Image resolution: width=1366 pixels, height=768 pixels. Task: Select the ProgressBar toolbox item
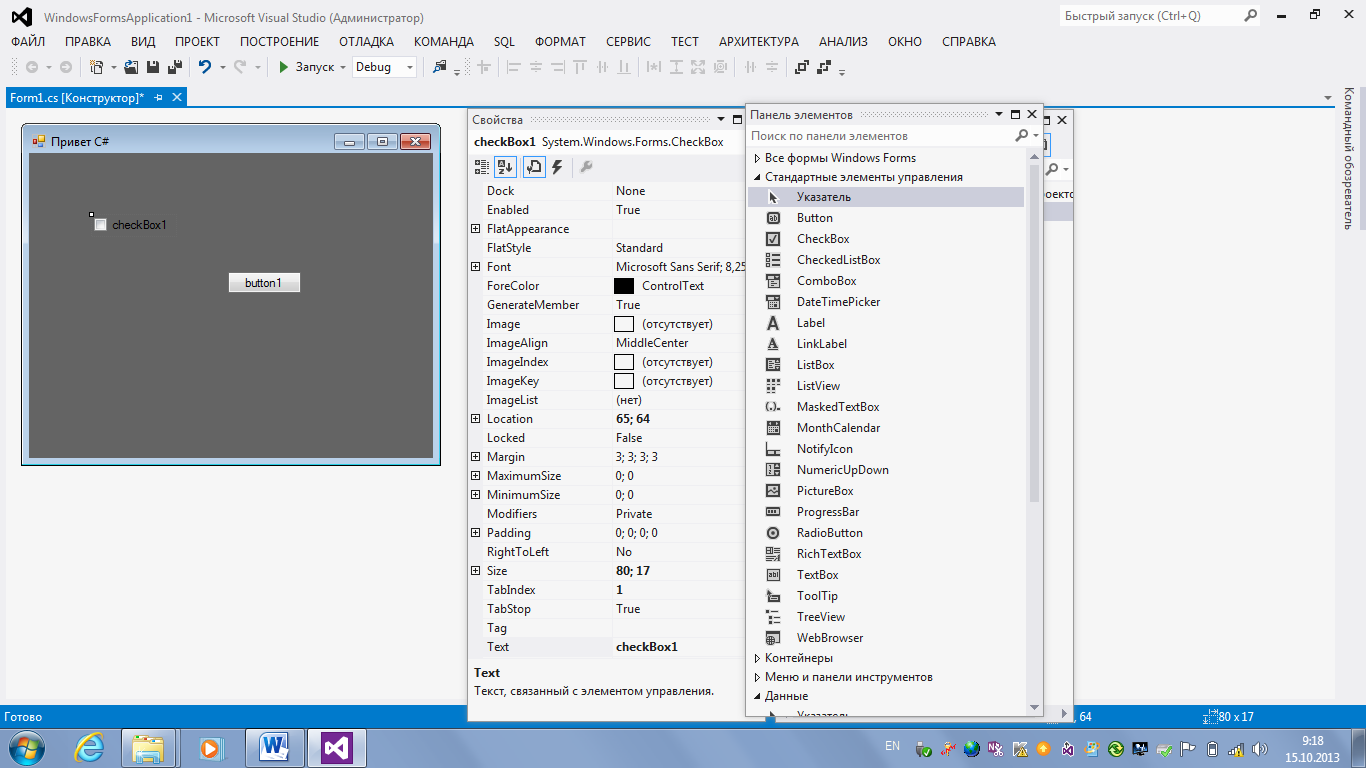pos(886,512)
